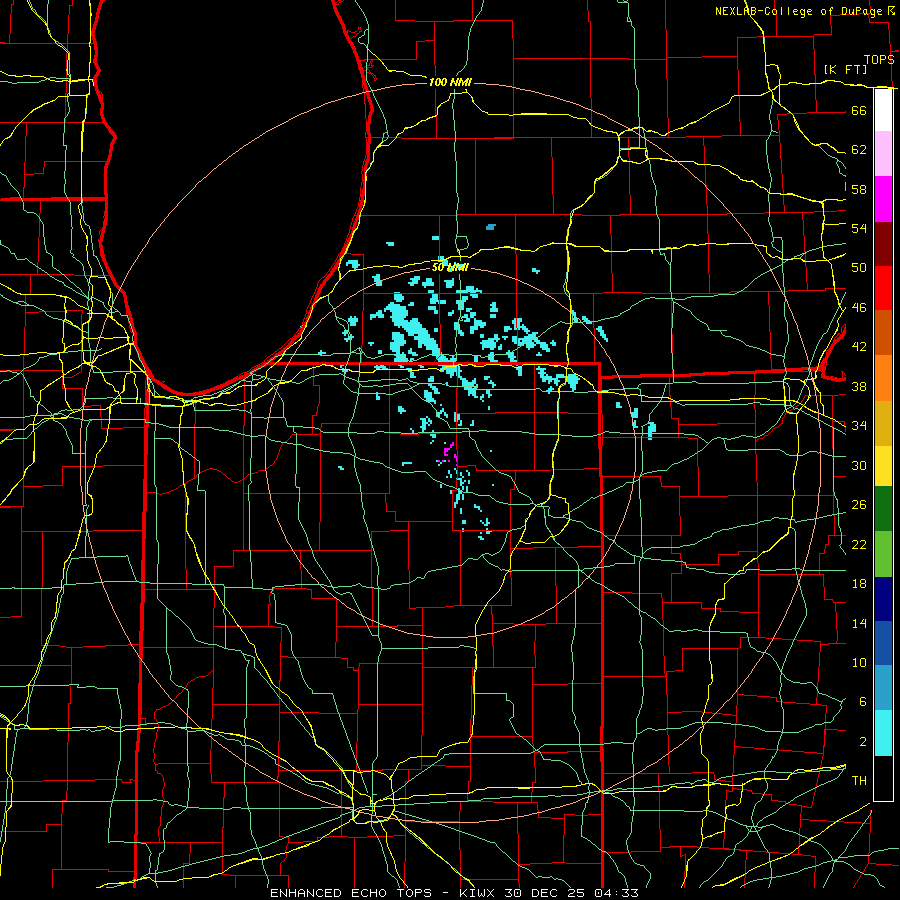Click the NEXLAB-College of DuPage label
The image size is (900, 900).
[798, 11]
